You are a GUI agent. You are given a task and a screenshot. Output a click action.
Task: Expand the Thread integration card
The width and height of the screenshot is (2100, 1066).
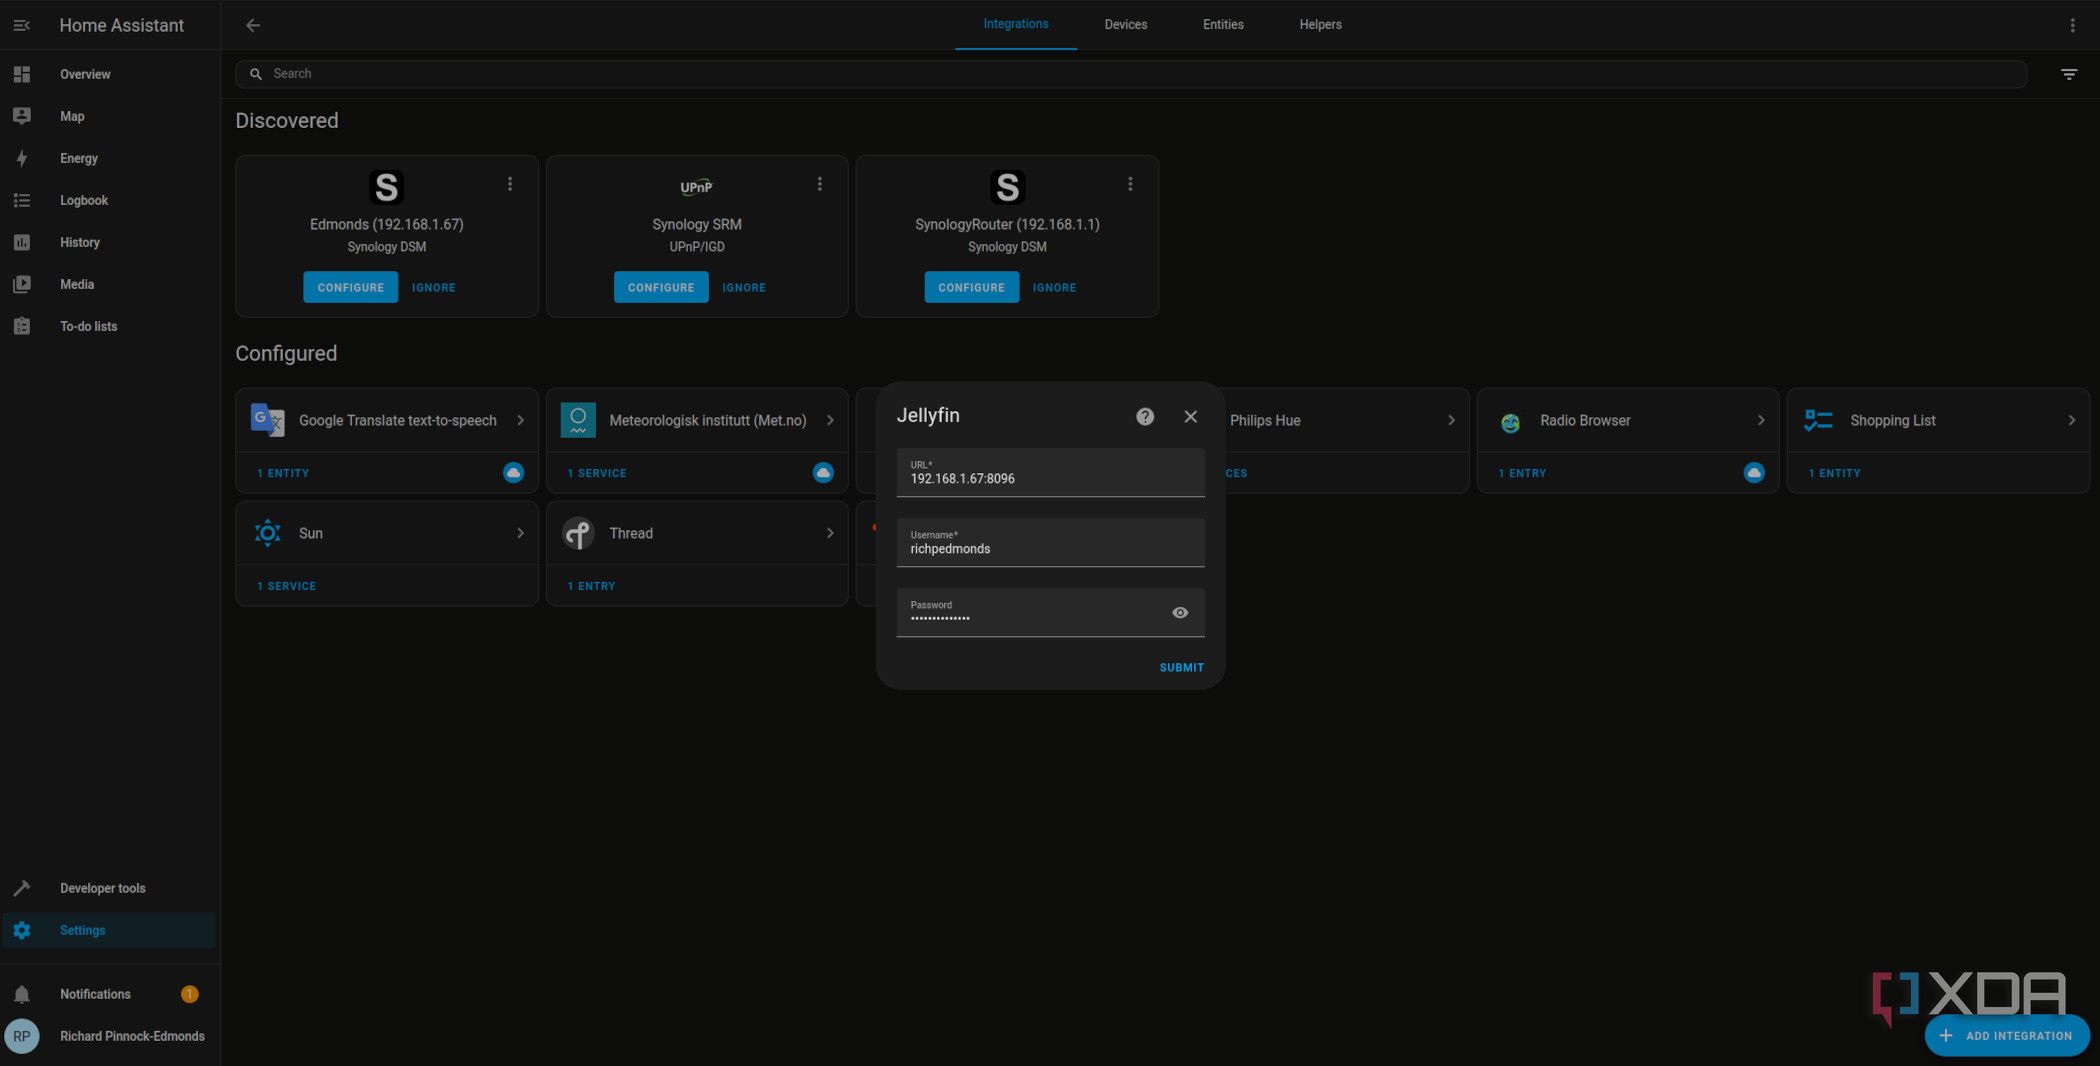click(x=830, y=533)
